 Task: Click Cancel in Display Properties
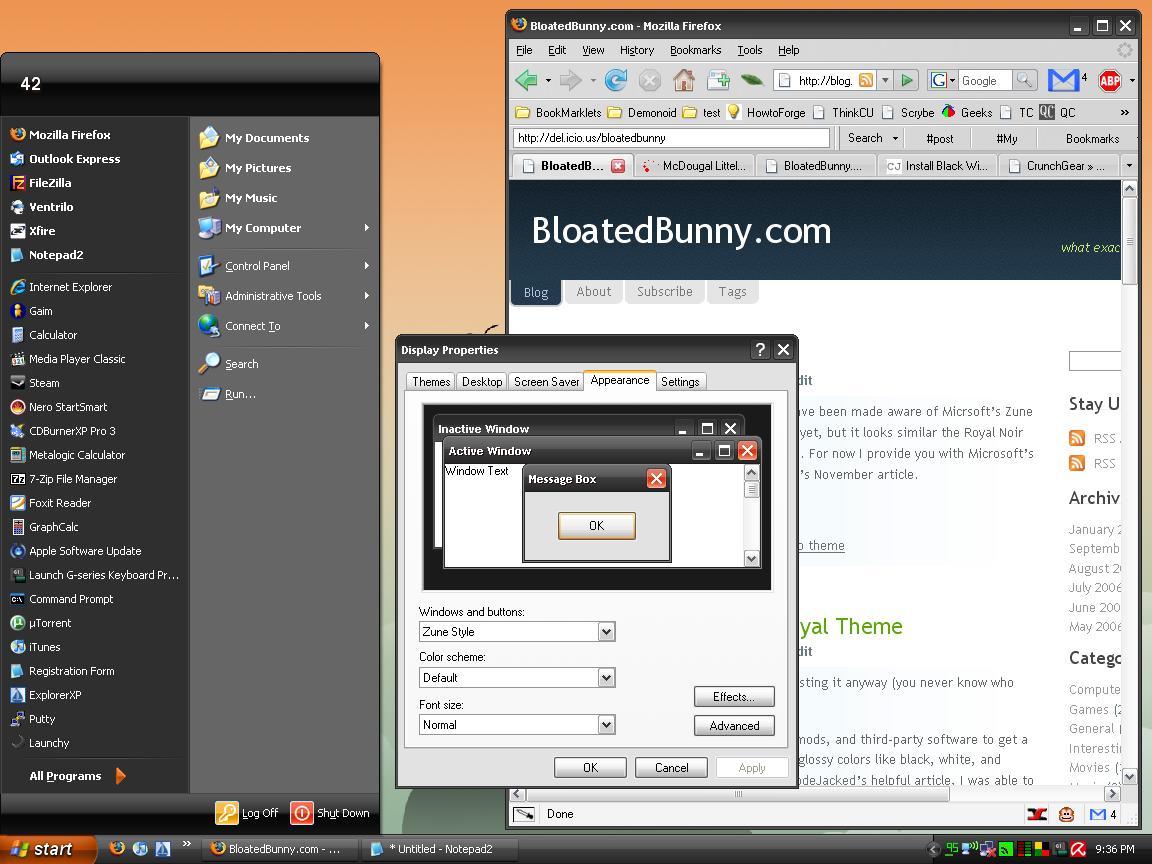672,768
